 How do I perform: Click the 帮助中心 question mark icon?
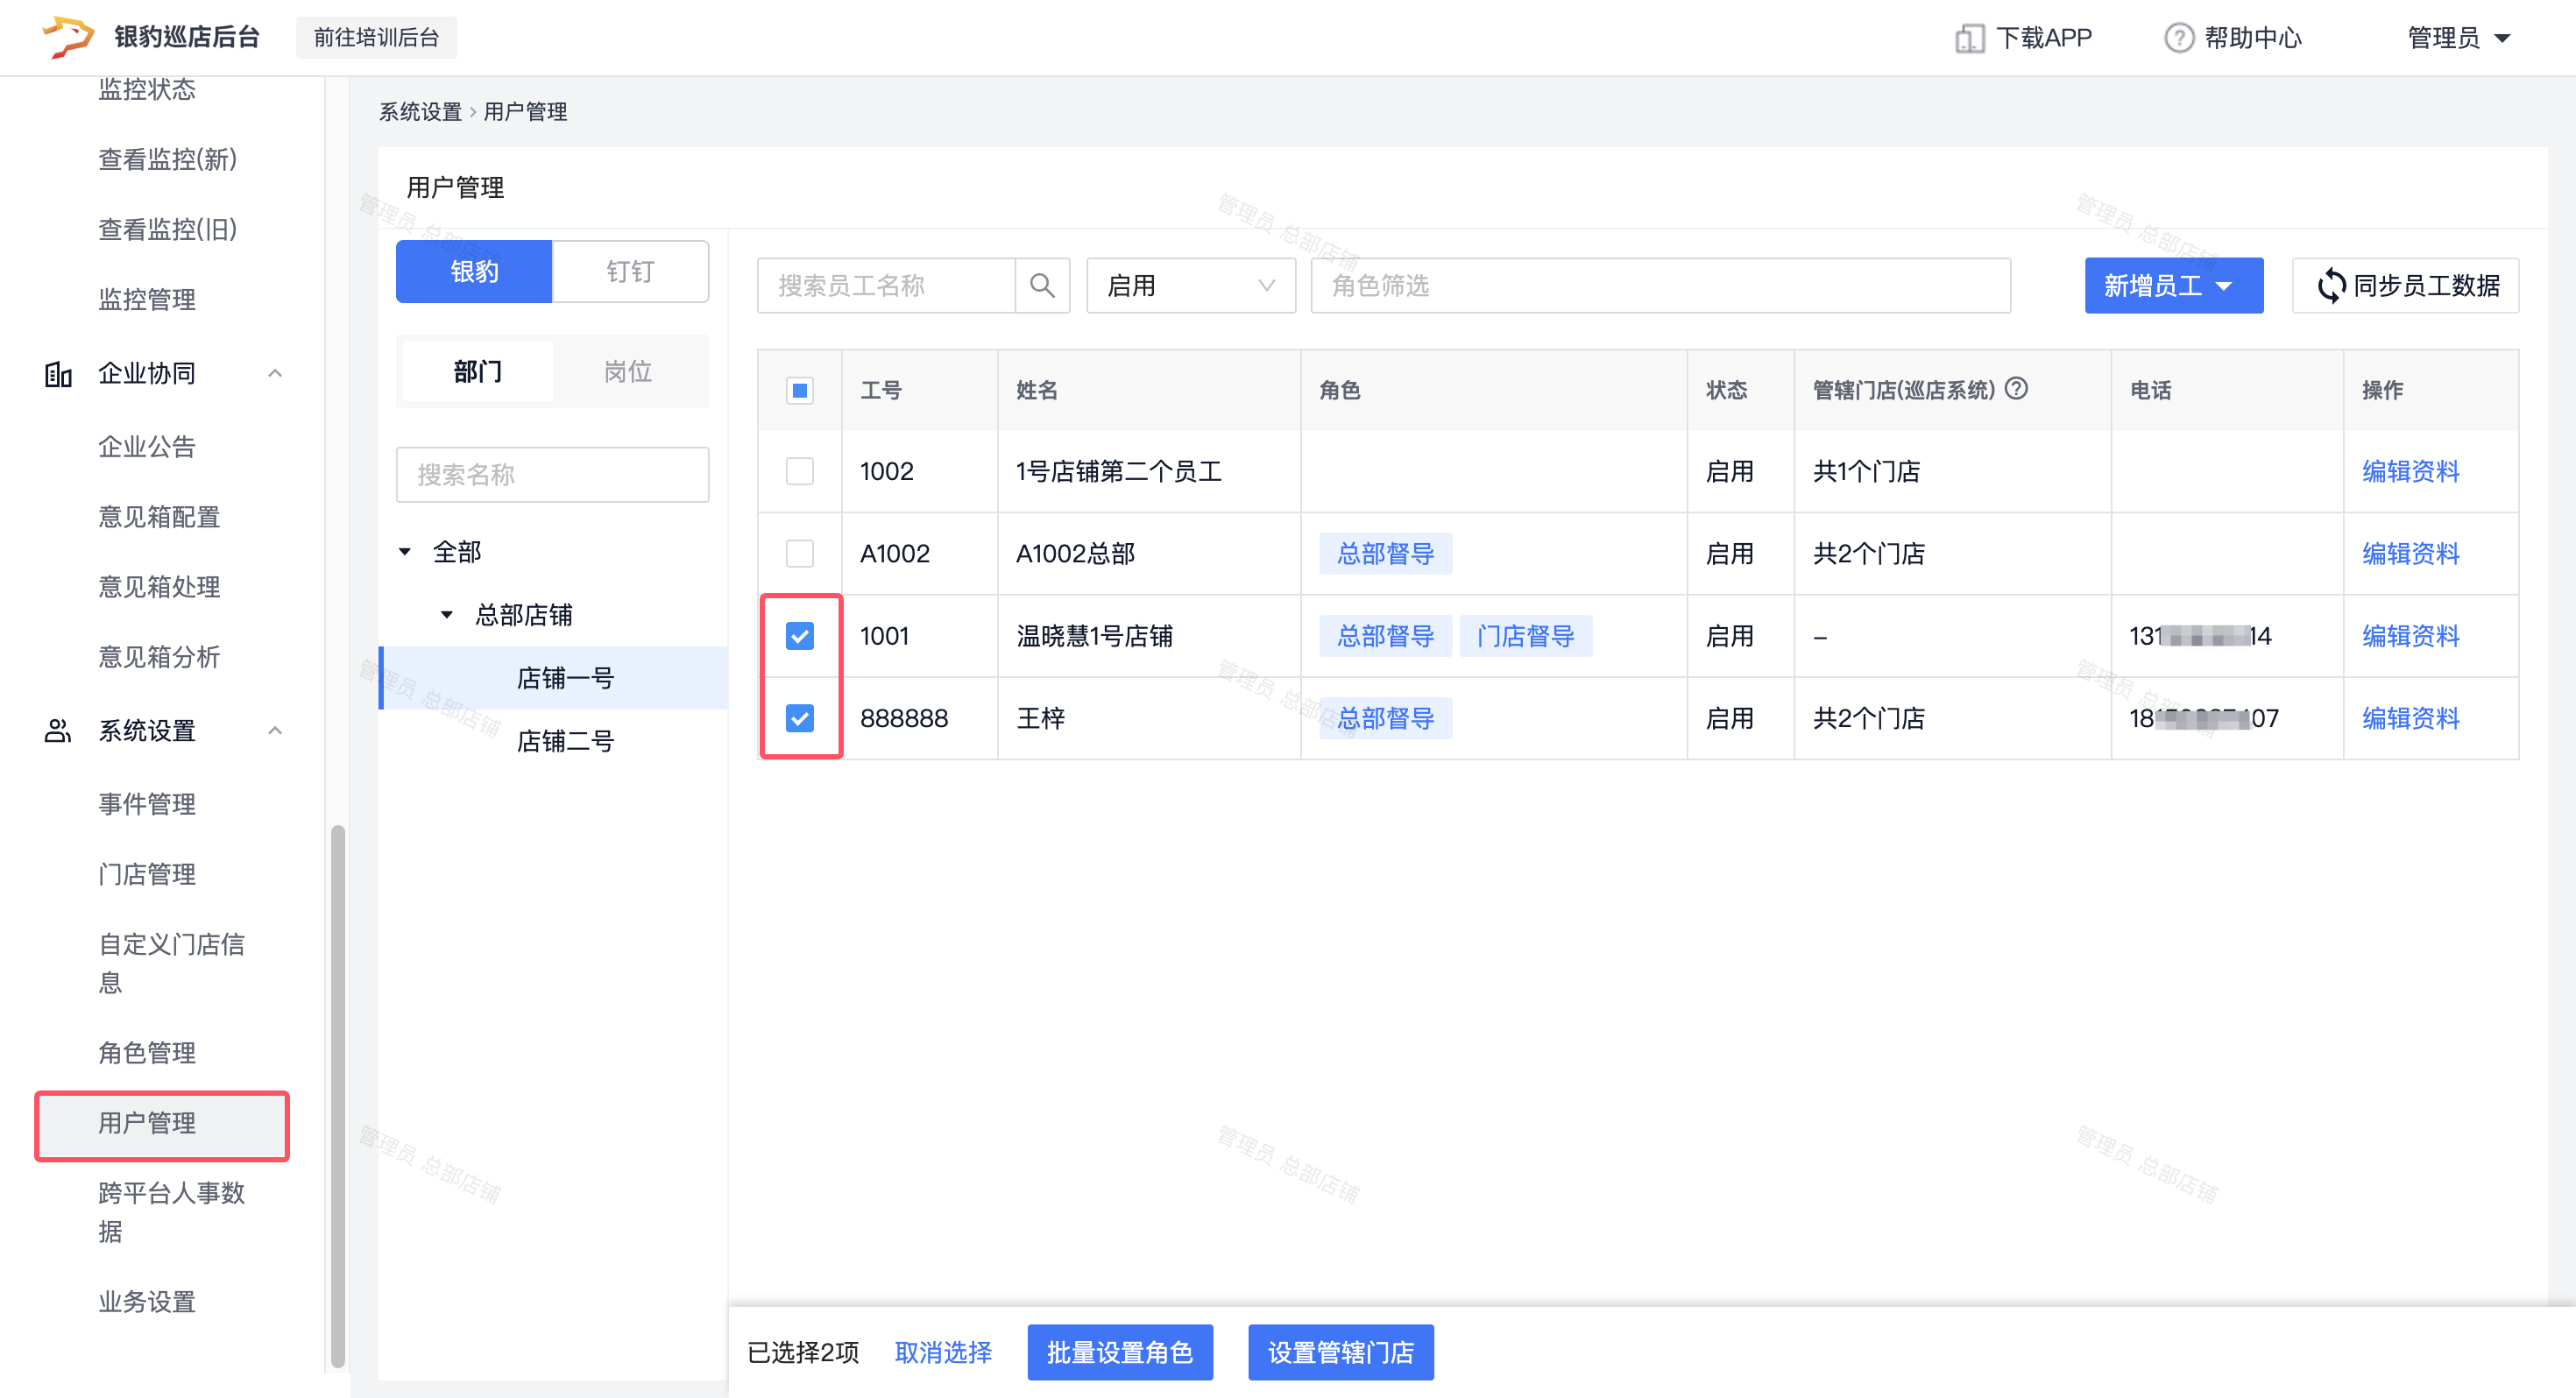tap(2178, 38)
